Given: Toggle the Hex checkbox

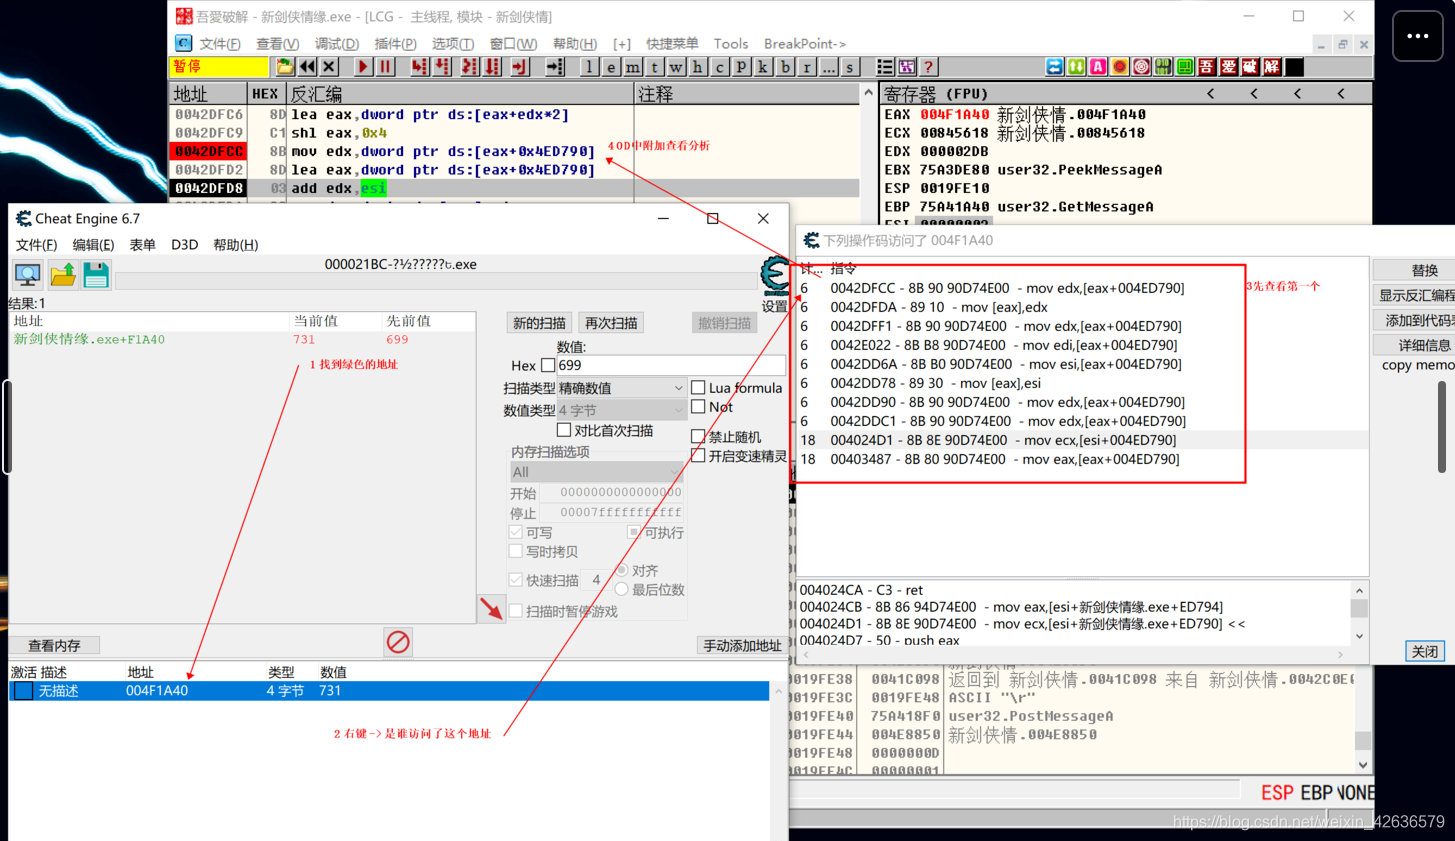Looking at the screenshot, I should (x=548, y=365).
